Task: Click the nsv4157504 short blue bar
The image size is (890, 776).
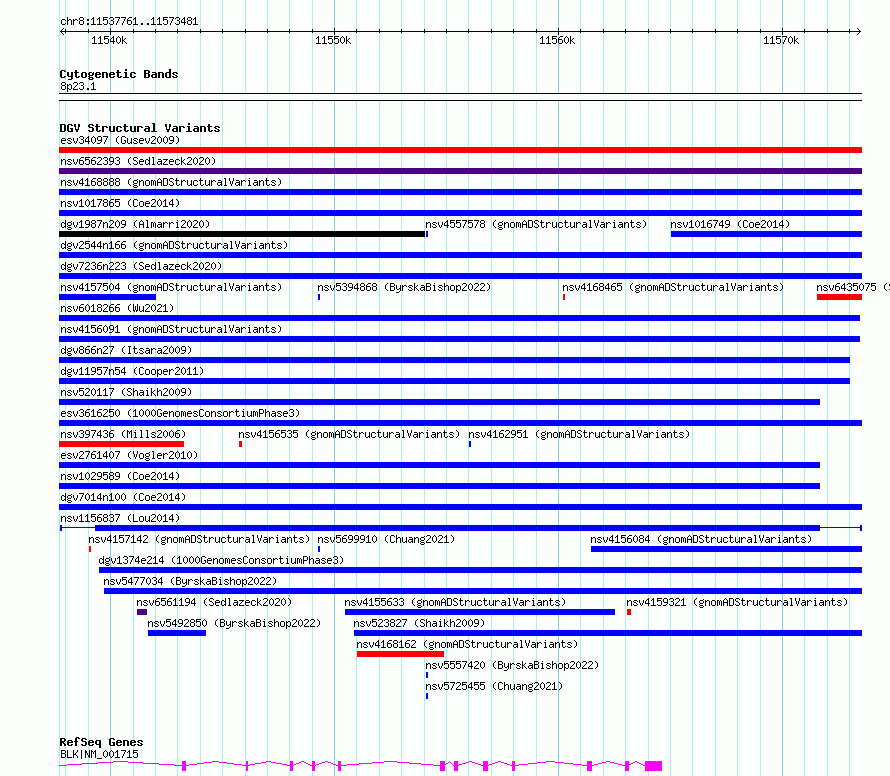Action: click(x=107, y=297)
